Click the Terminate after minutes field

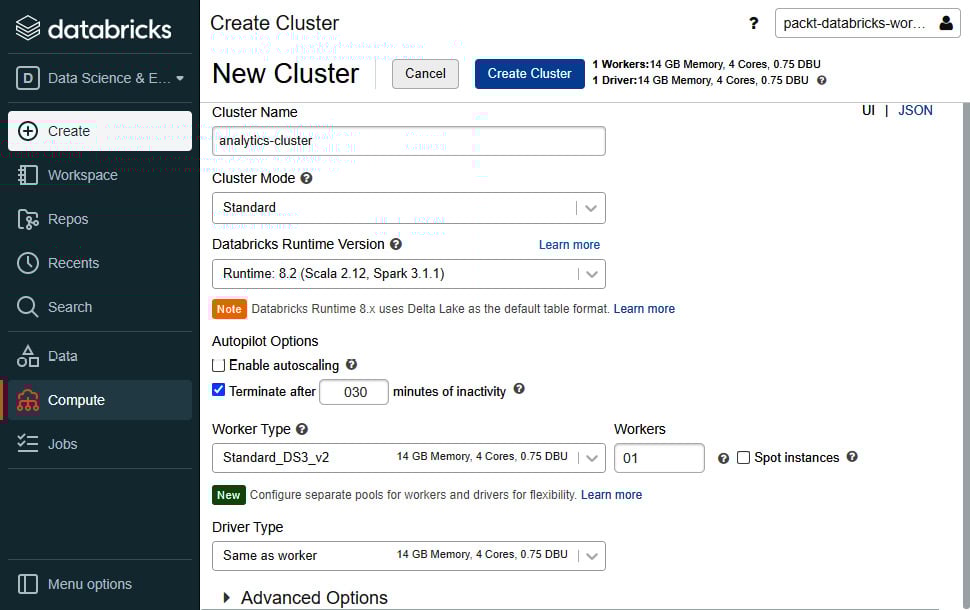[354, 392]
